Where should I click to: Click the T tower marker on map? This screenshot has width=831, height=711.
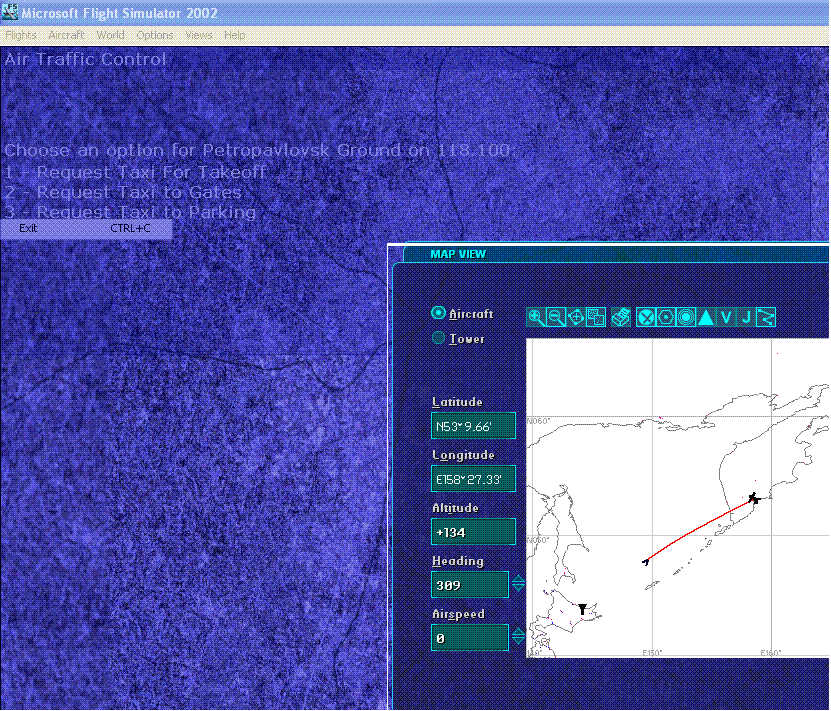[x=582, y=609]
